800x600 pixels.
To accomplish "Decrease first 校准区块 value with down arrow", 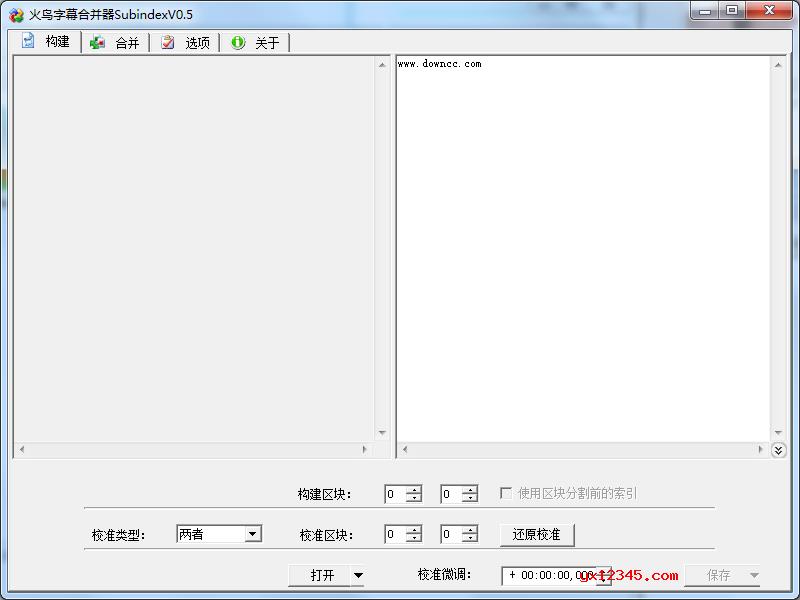I will tap(414, 539).
